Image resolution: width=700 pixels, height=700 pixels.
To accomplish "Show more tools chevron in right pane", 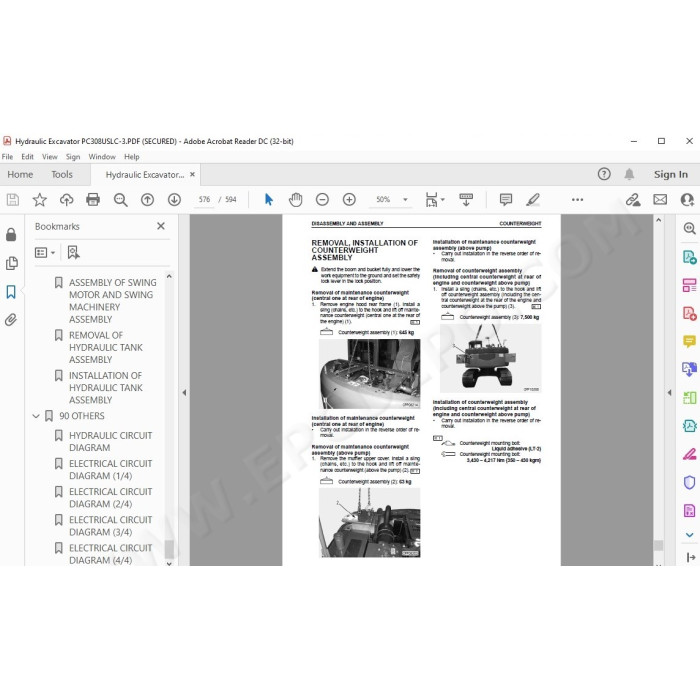I will pyautogui.click(x=689, y=535).
